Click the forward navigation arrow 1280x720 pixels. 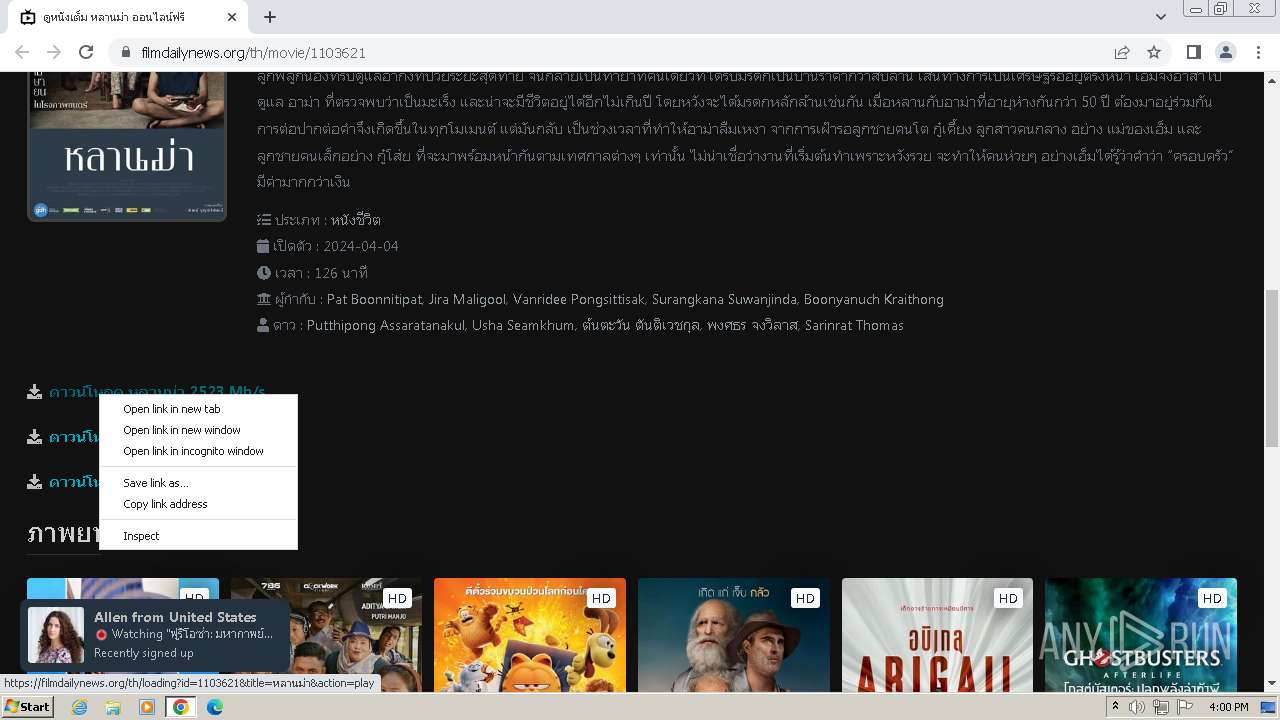(54, 52)
